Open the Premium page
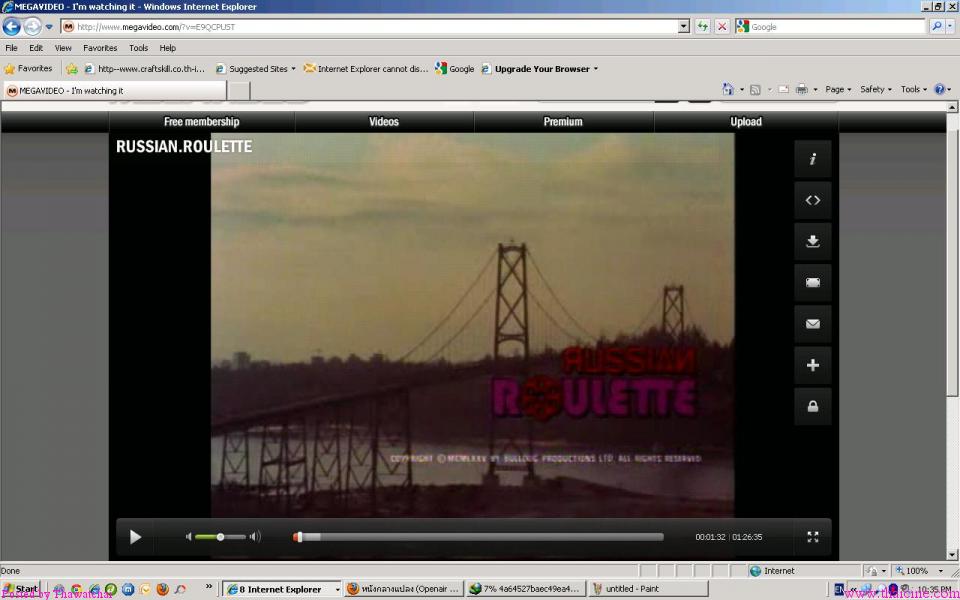Screen dimensions: 960x600 (563, 121)
